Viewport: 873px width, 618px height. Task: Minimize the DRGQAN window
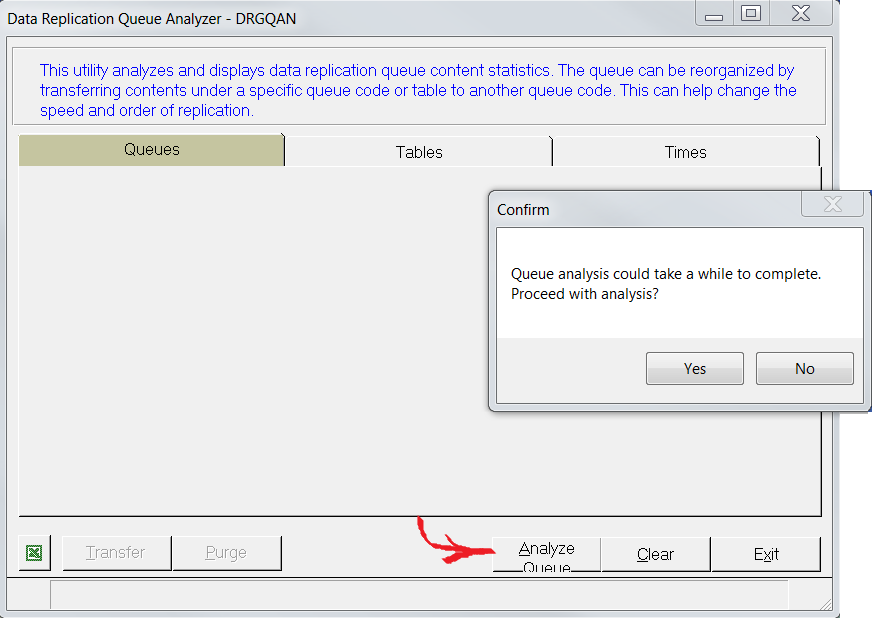point(714,13)
